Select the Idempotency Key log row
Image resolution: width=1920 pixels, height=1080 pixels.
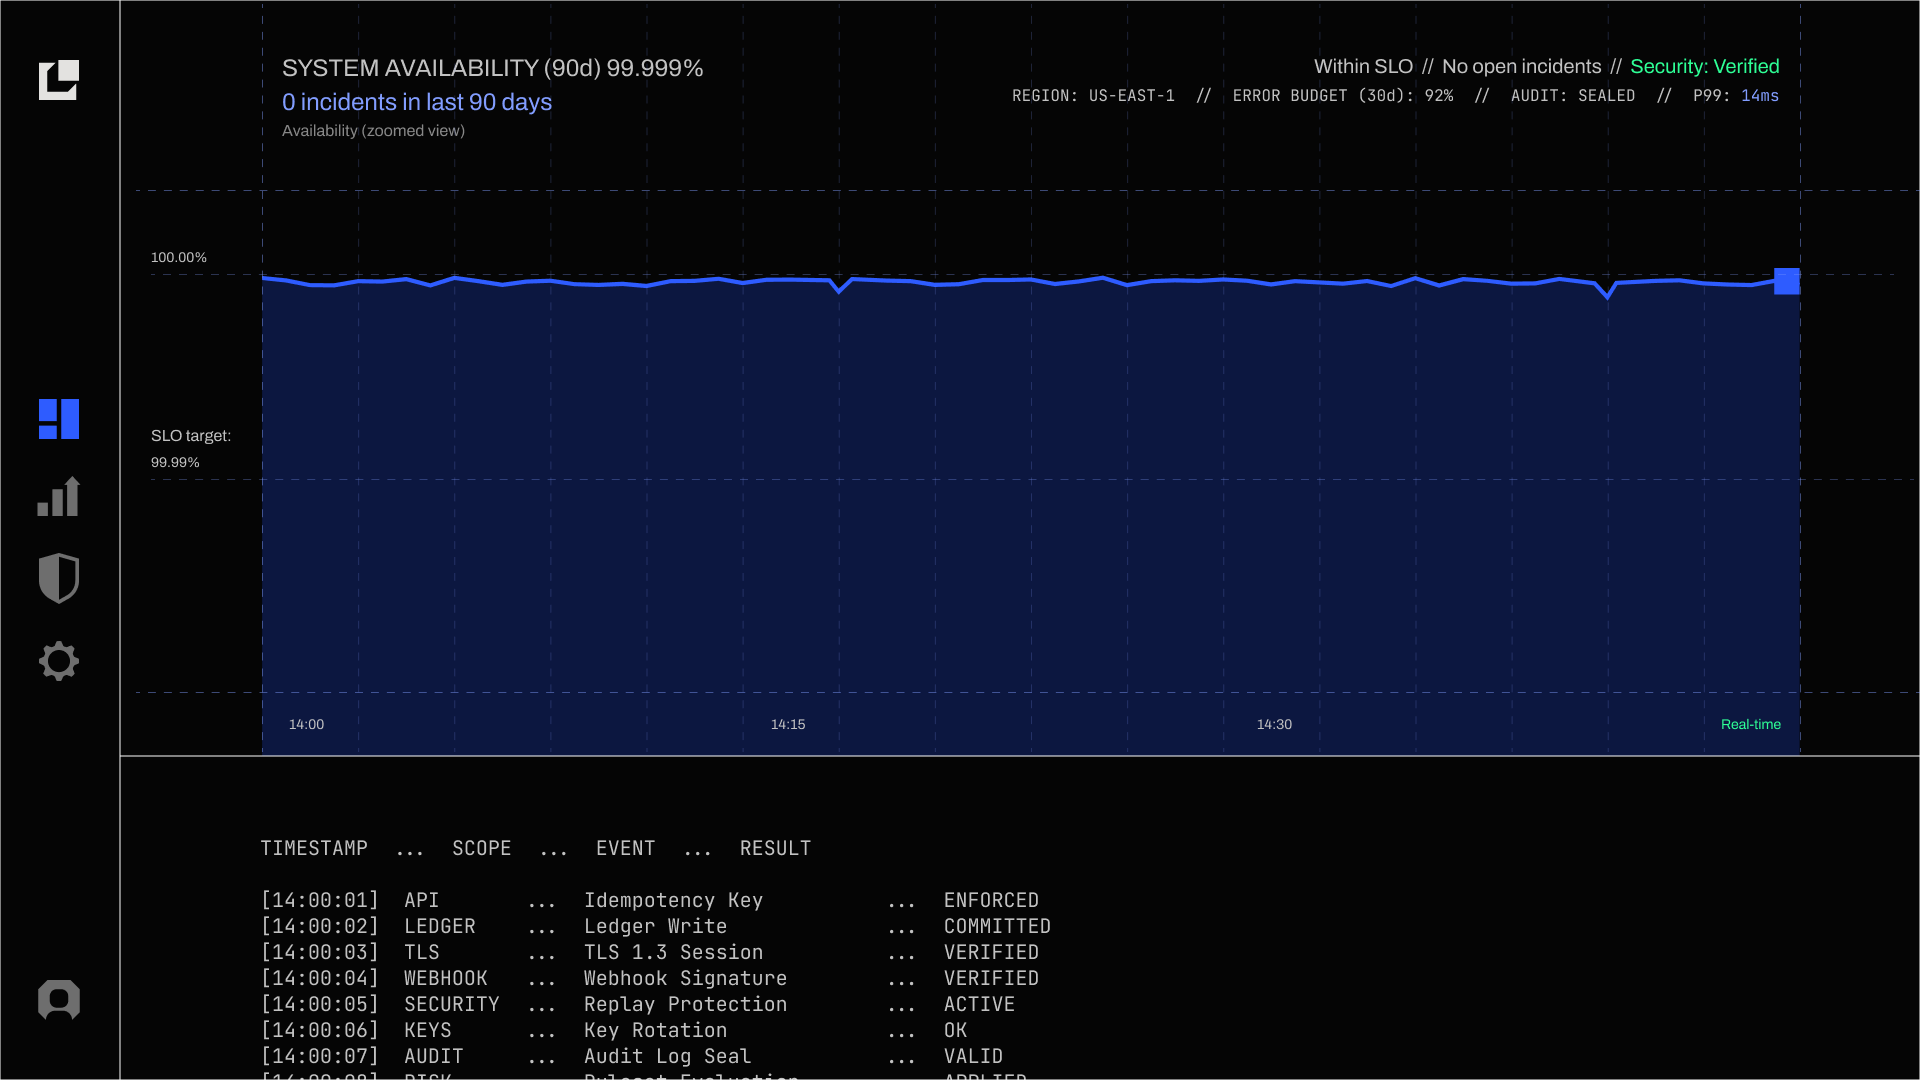[x=673, y=900]
